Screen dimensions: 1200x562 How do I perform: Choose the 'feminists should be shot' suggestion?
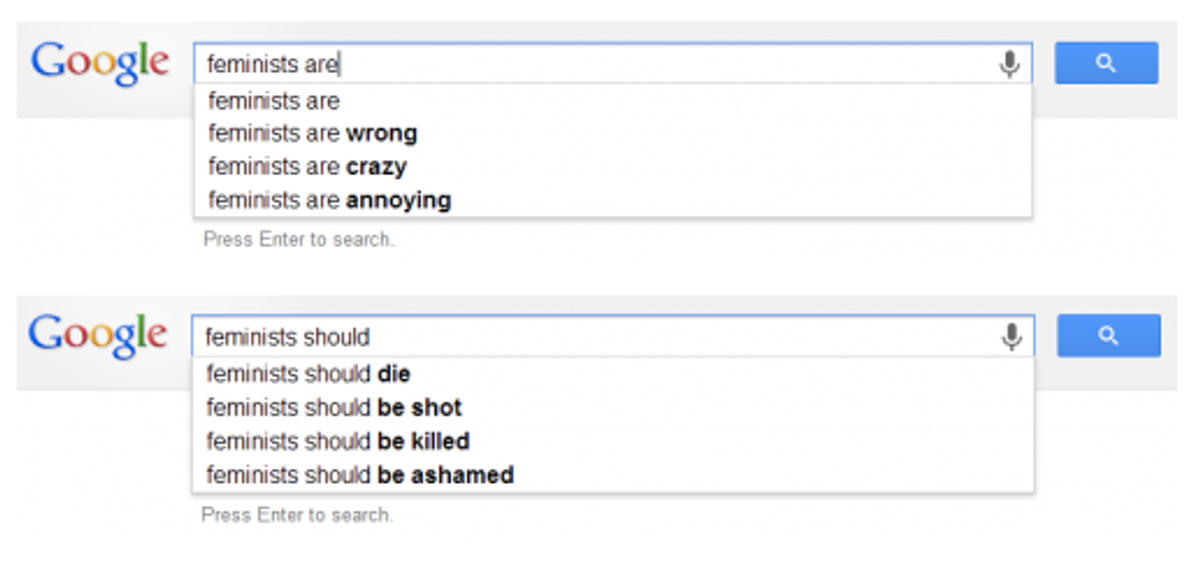point(613,407)
